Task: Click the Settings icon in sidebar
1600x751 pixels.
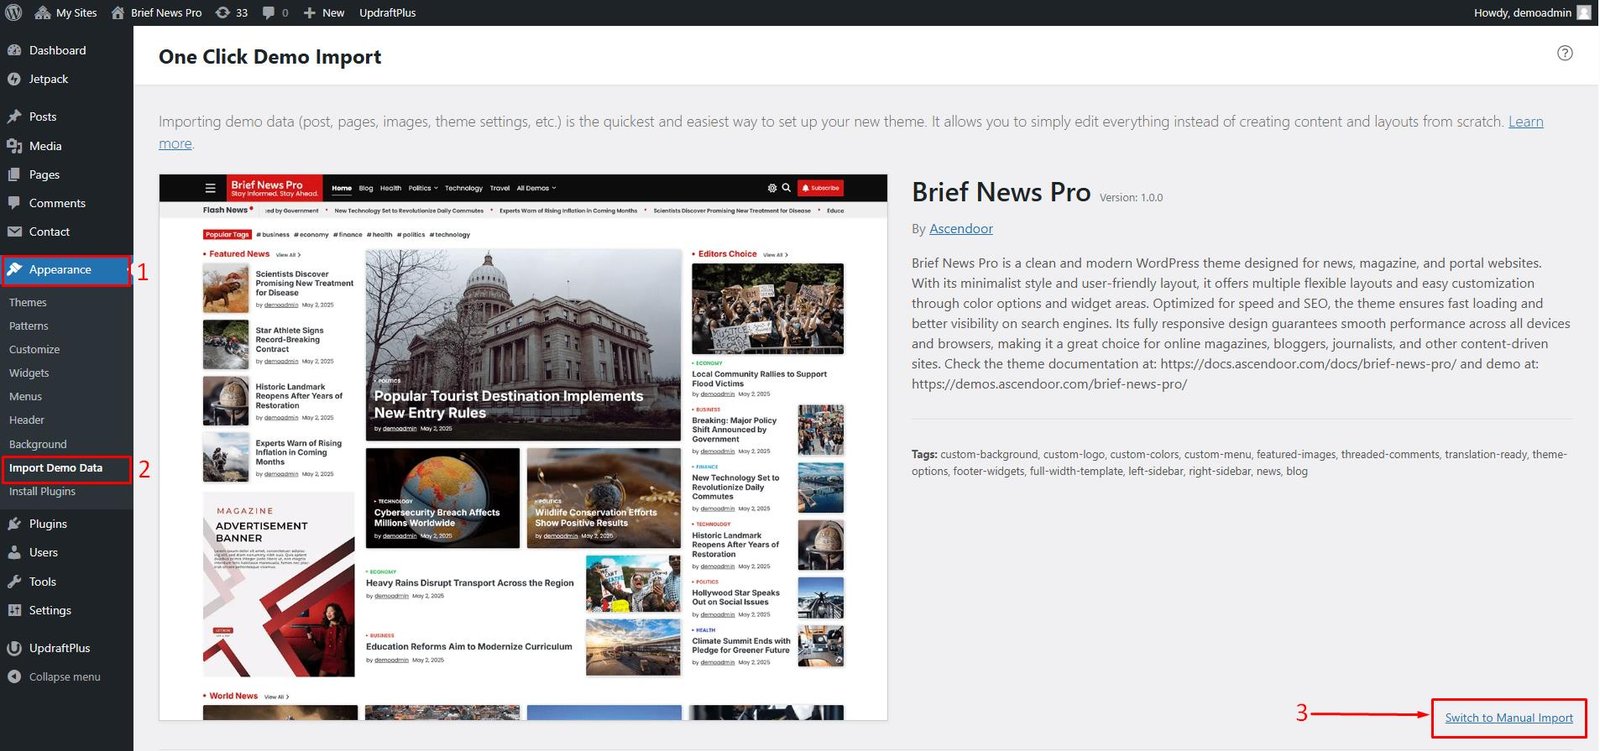Action: (14, 610)
